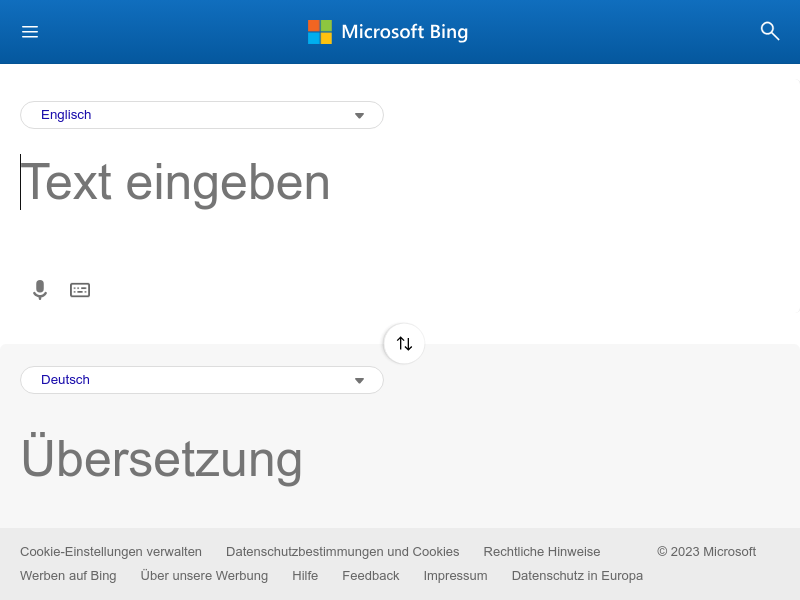Viewport: 800px width, 600px height.
Task: Click the search magnifier icon
Action: point(769,31)
